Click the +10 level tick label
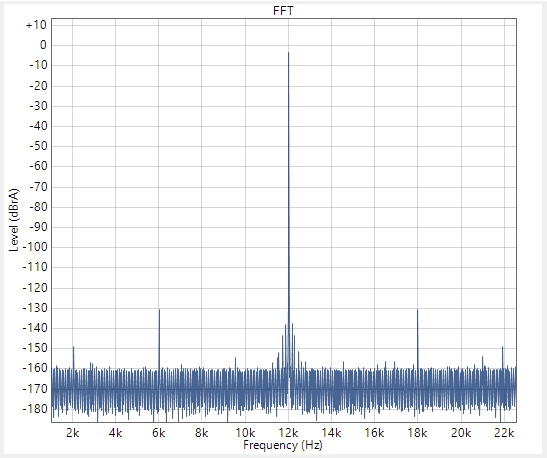Viewport: 547px width, 458px height. click(x=36, y=25)
